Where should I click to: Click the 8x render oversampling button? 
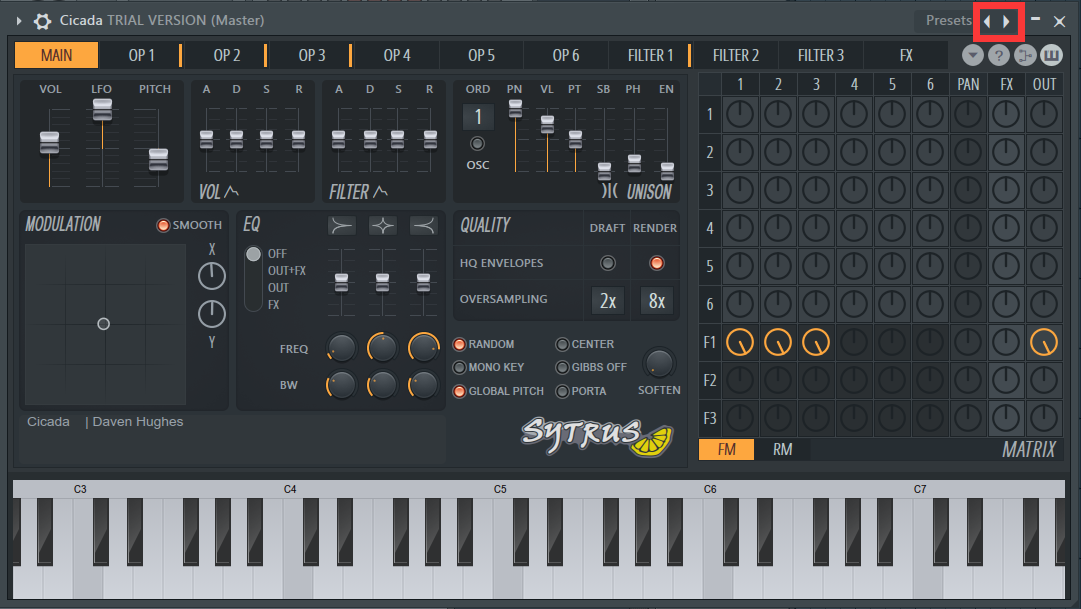point(656,300)
